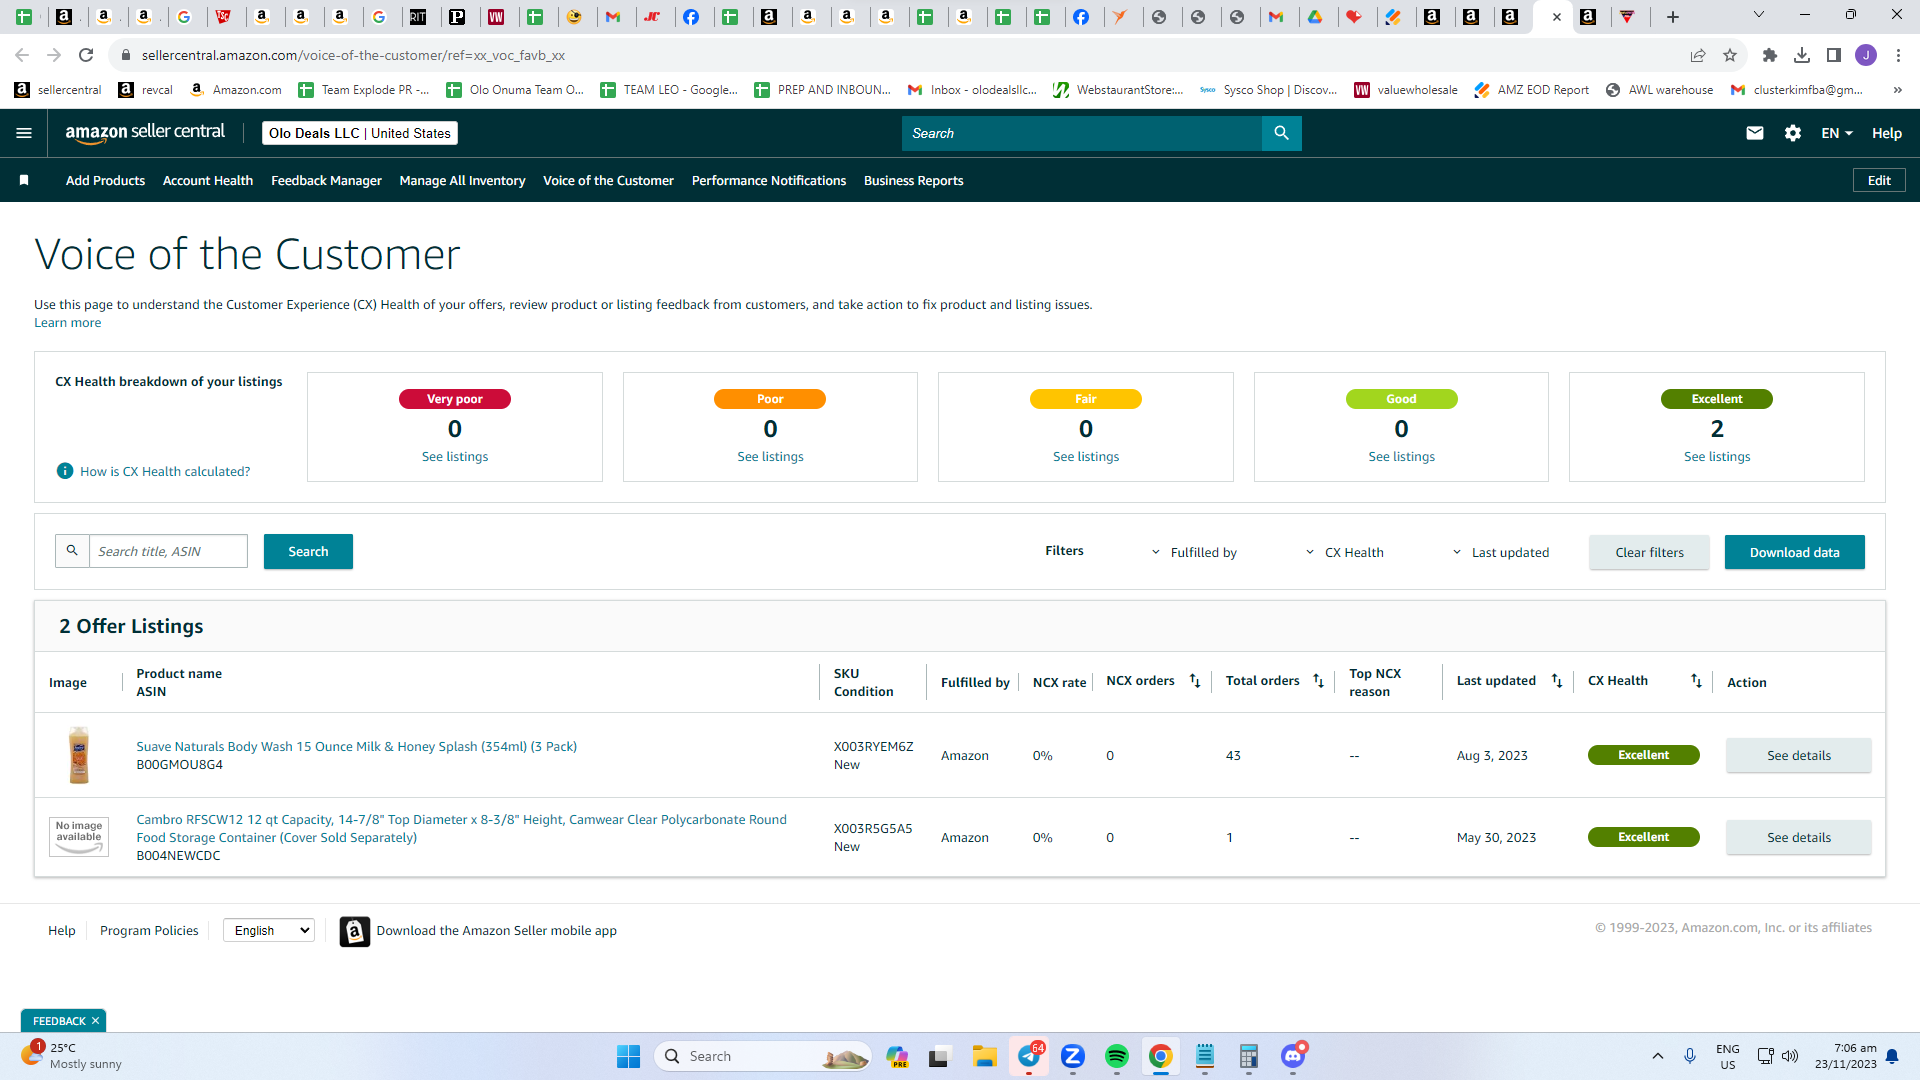
Task: Click the Suave body wash product thumbnail
Action: (79, 755)
